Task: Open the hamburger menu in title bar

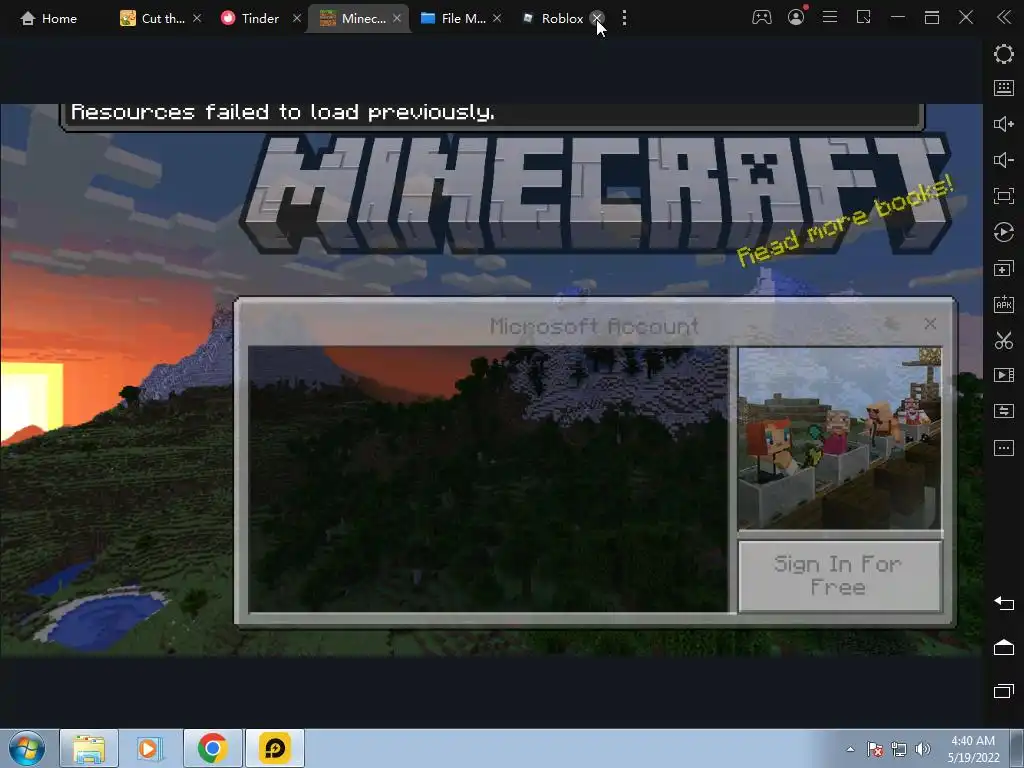Action: [830, 17]
